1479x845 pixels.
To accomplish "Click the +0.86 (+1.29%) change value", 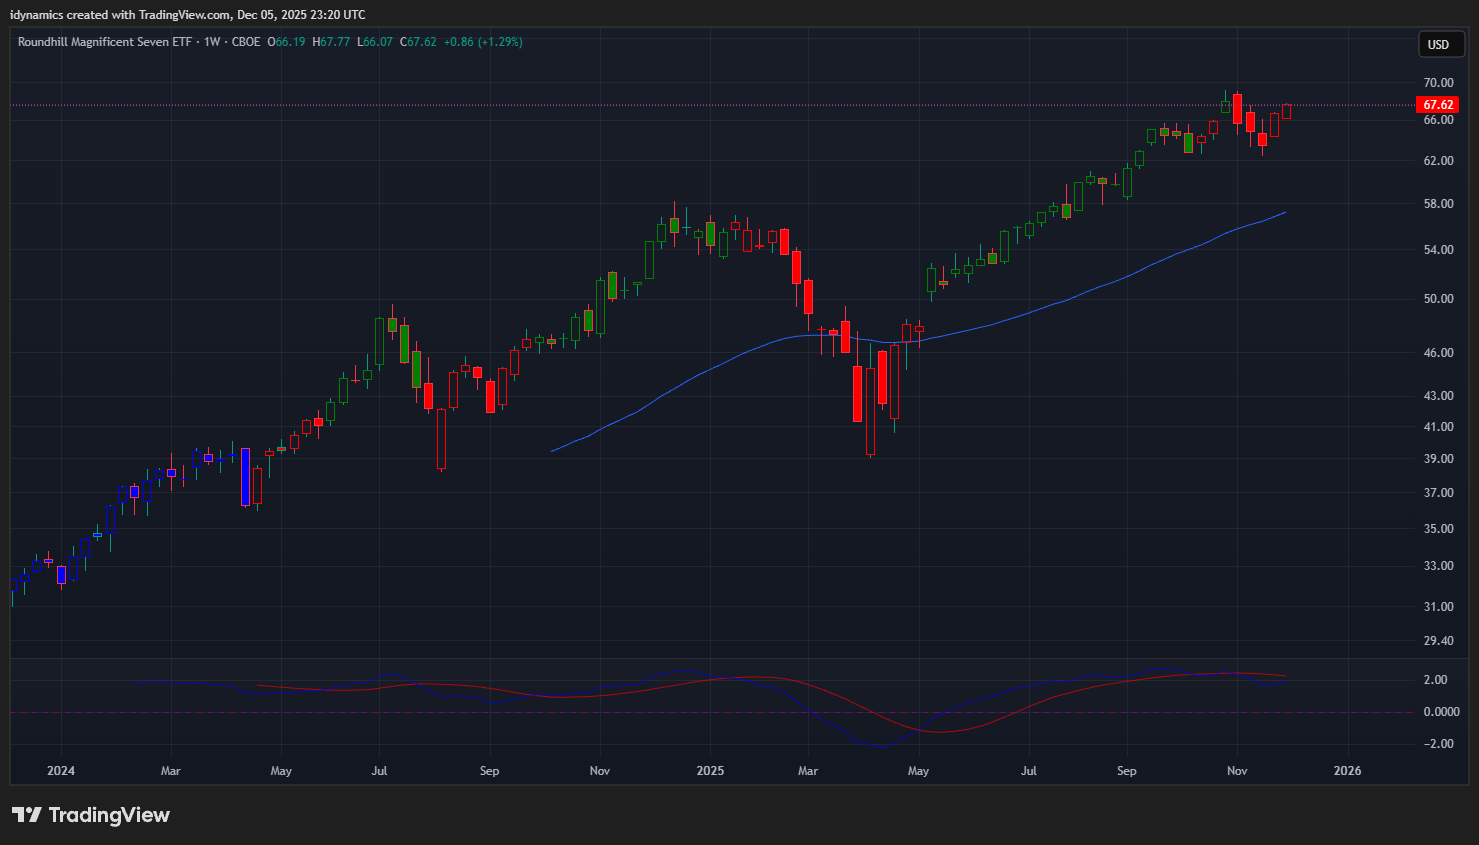I will (x=483, y=42).
